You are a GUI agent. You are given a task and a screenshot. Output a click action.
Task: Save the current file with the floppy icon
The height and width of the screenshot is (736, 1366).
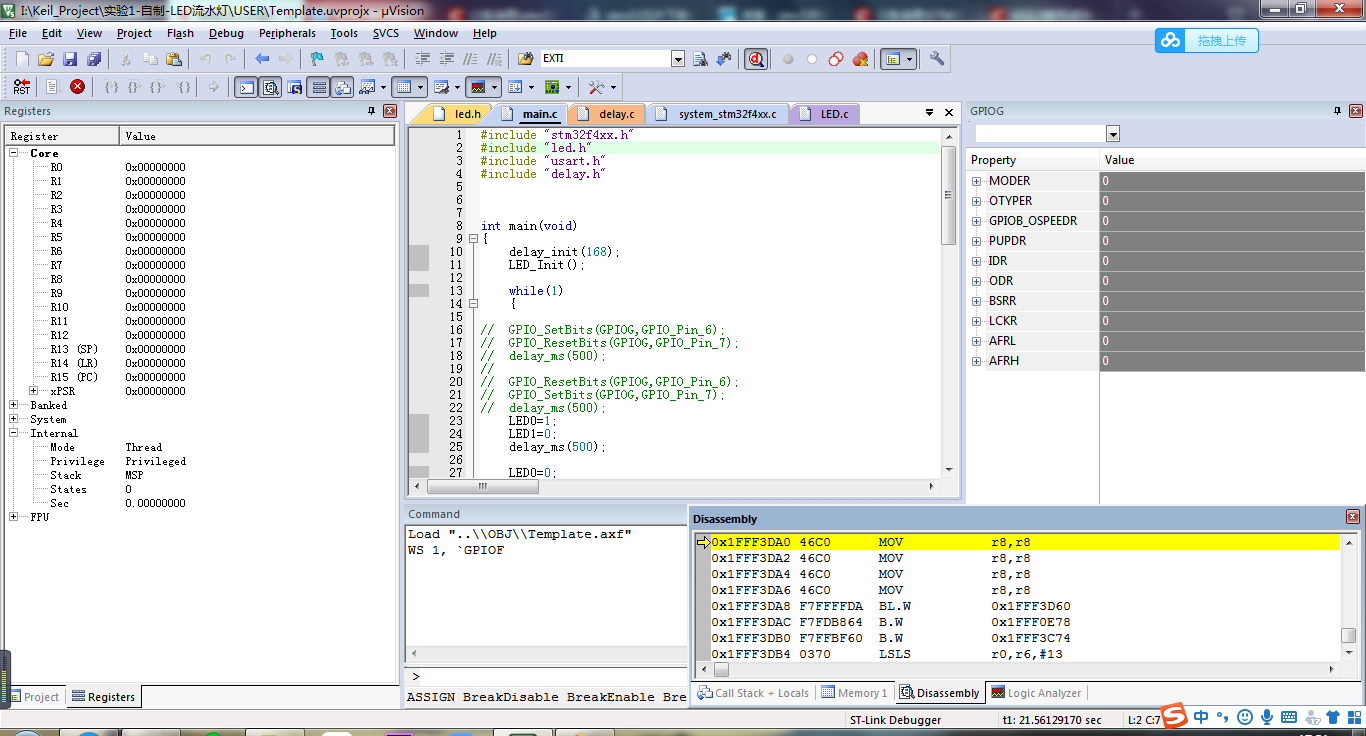70,59
